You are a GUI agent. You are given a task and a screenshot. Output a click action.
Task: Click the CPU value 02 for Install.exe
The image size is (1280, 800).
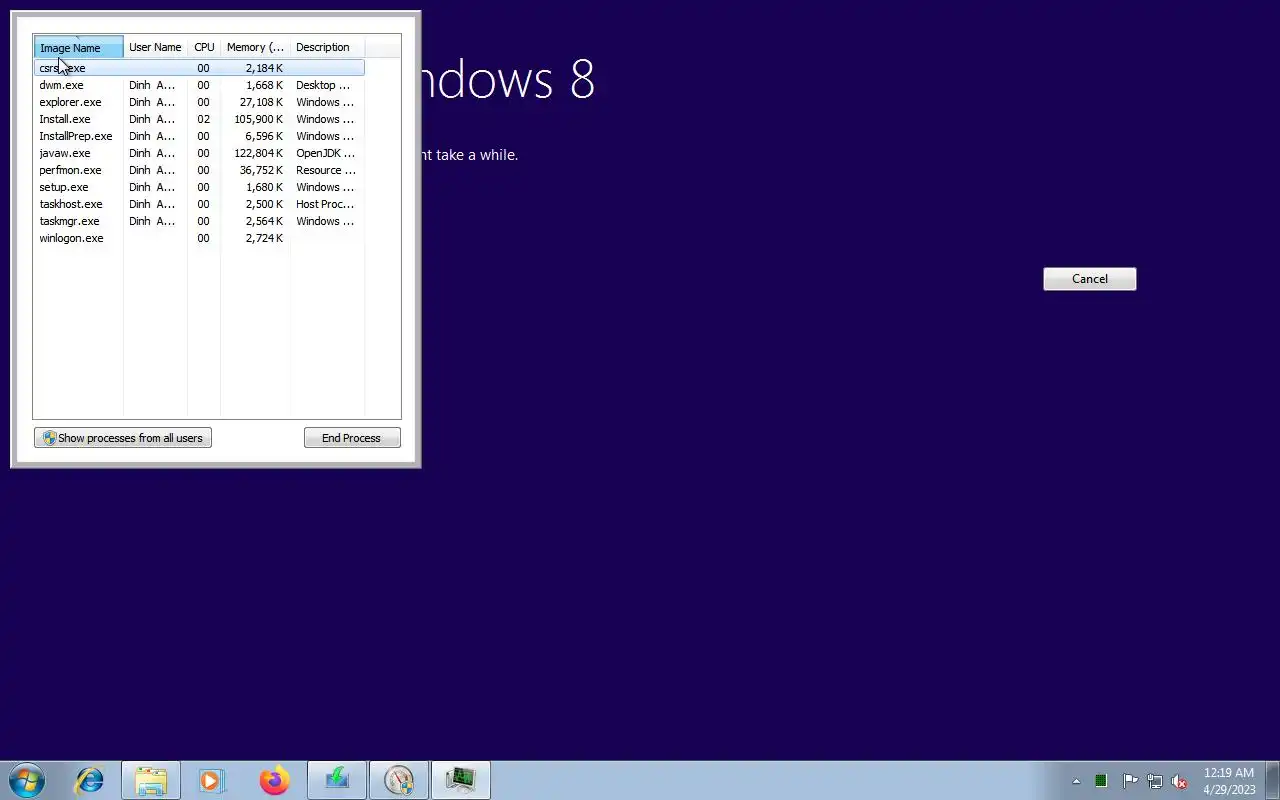(x=204, y=119)
